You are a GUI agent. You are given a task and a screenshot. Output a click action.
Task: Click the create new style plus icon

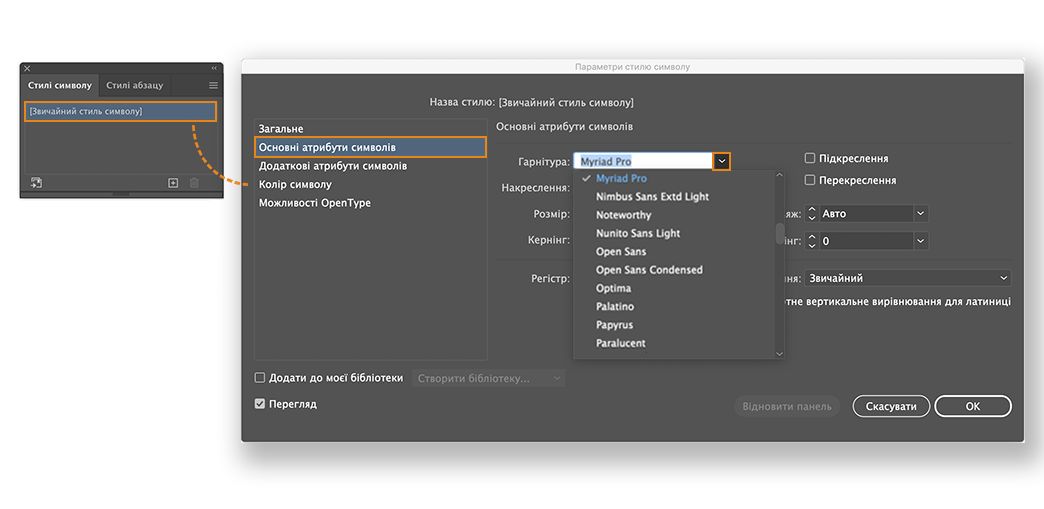[173, 183]
